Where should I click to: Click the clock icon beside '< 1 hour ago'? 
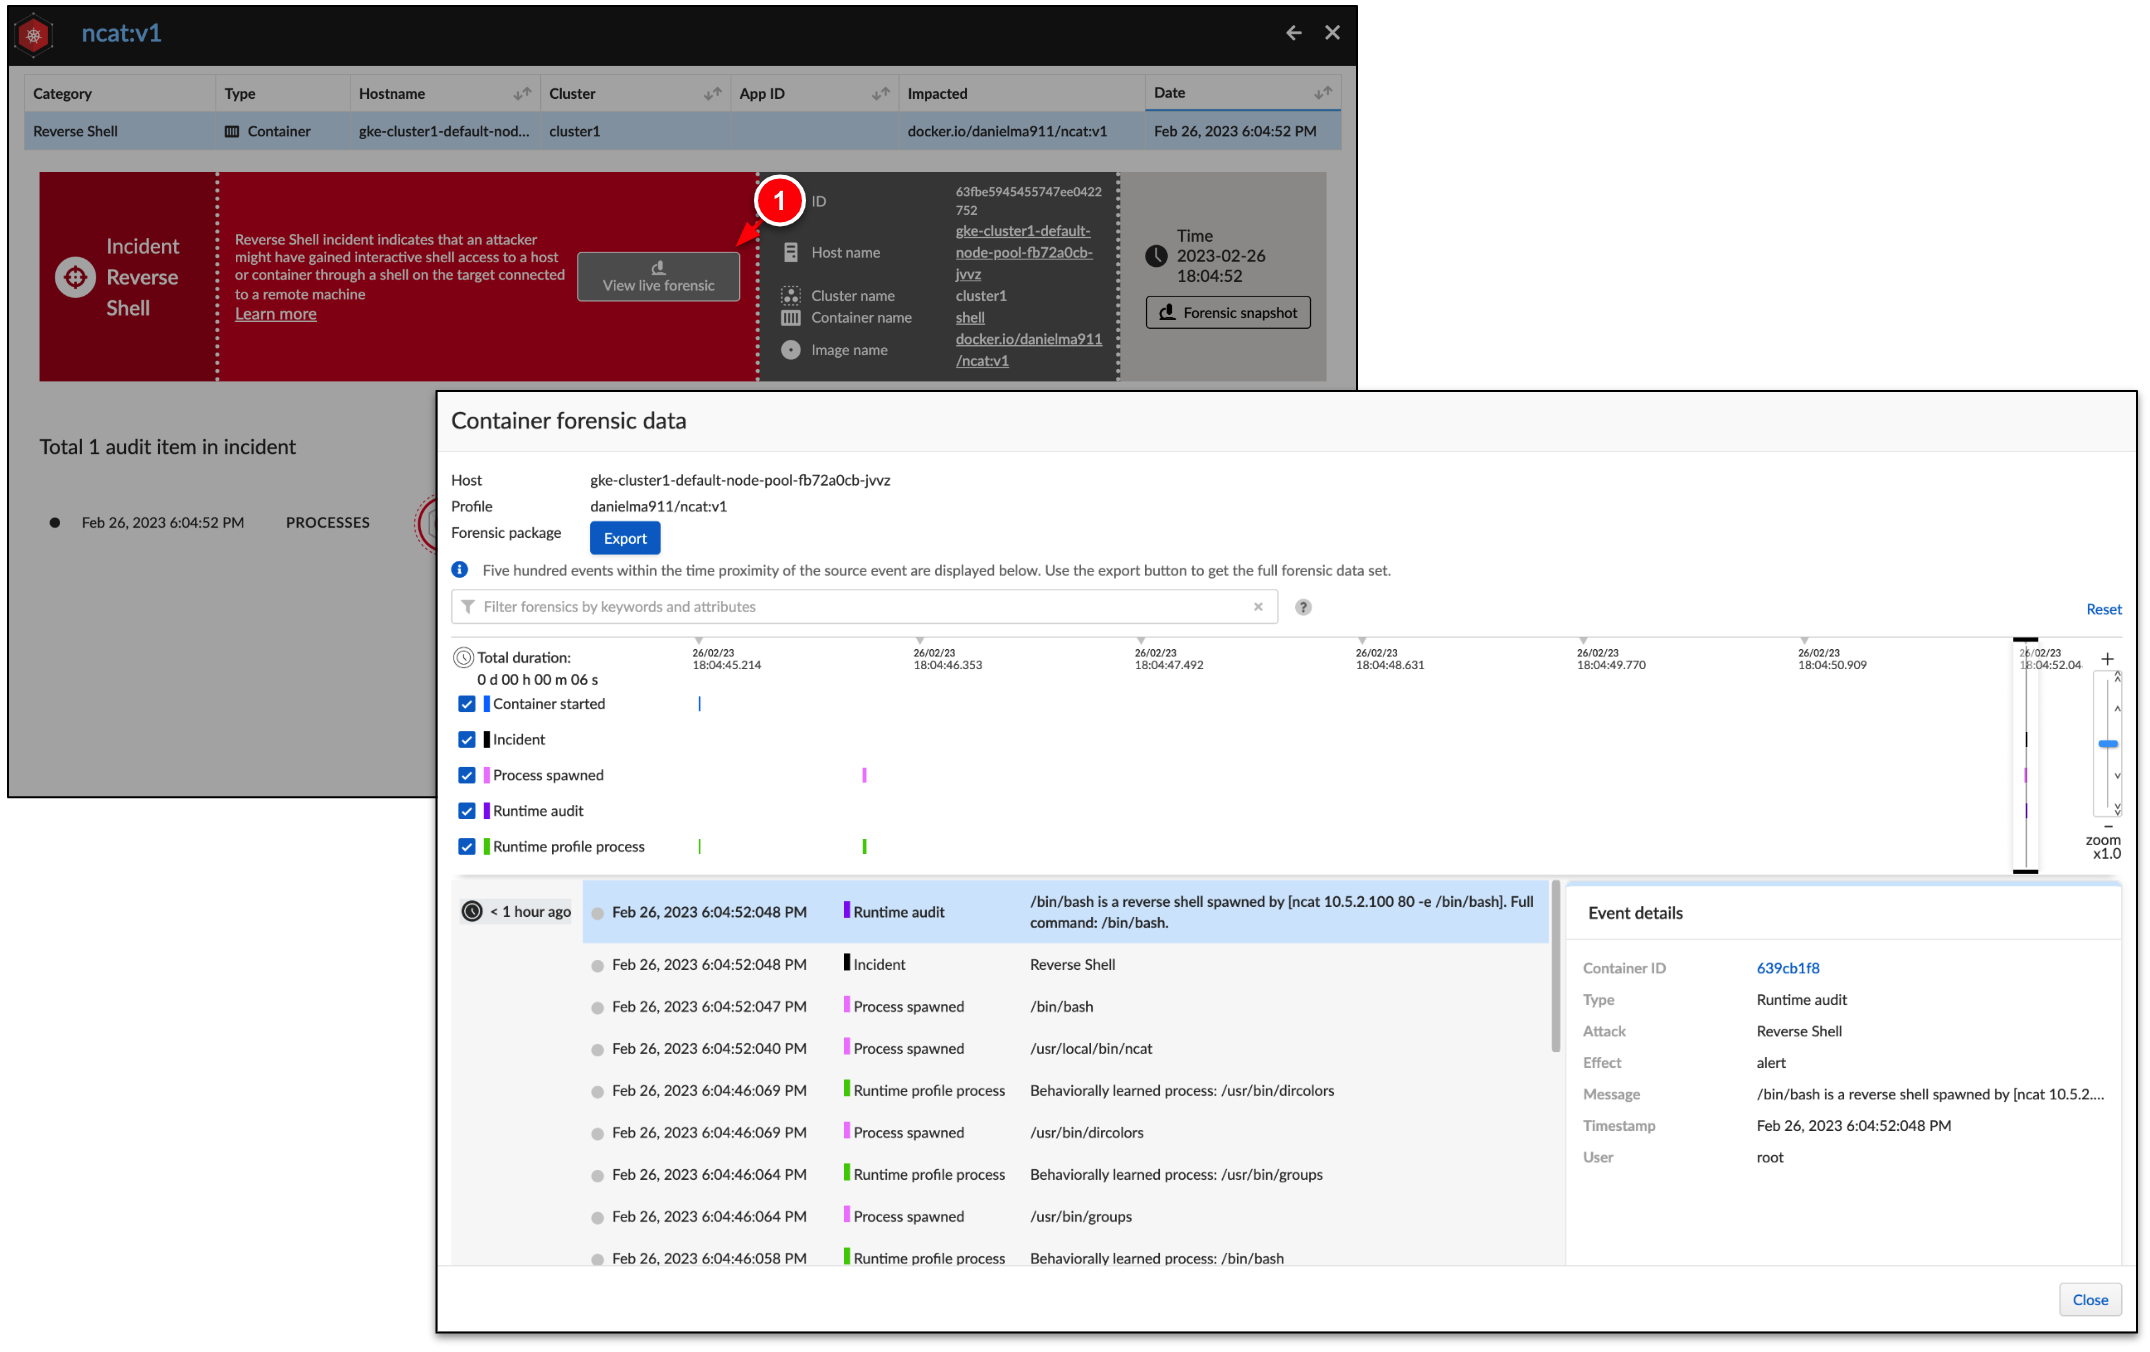[472, 911]
